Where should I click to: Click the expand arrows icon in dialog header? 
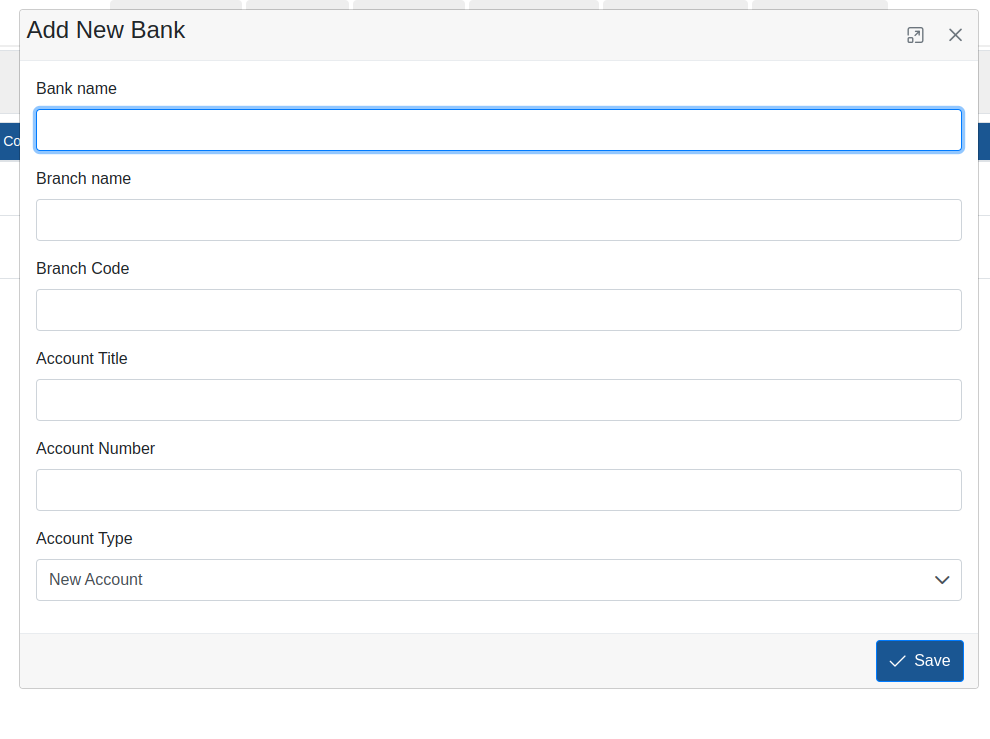pos(914,34)
